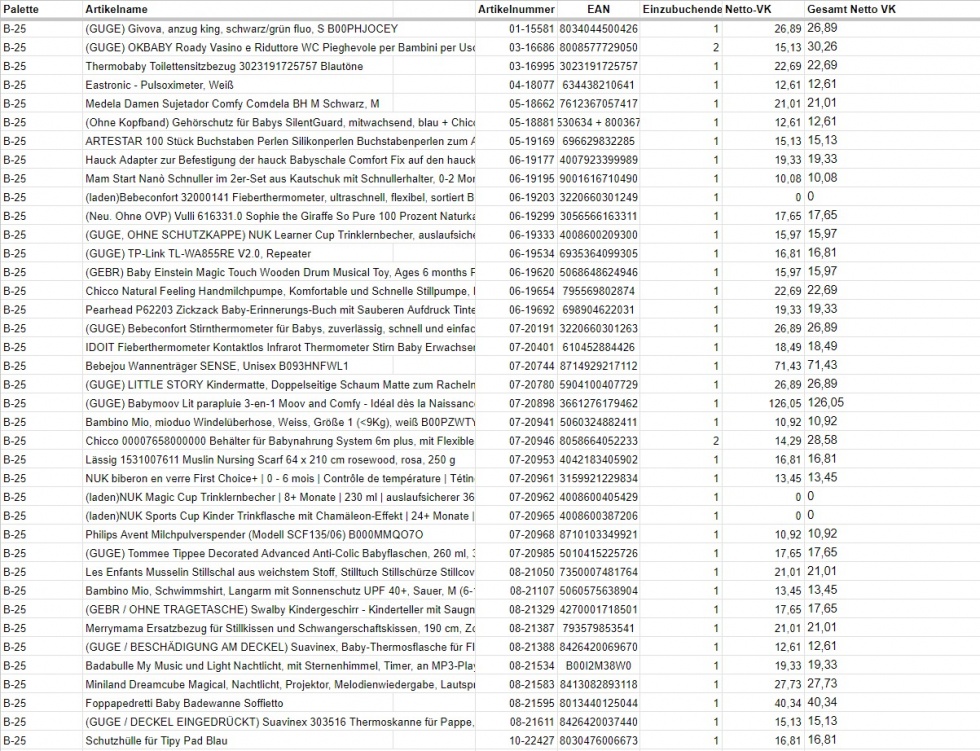Select the Babymoov Lit parapluie cell

coord(279,404)
